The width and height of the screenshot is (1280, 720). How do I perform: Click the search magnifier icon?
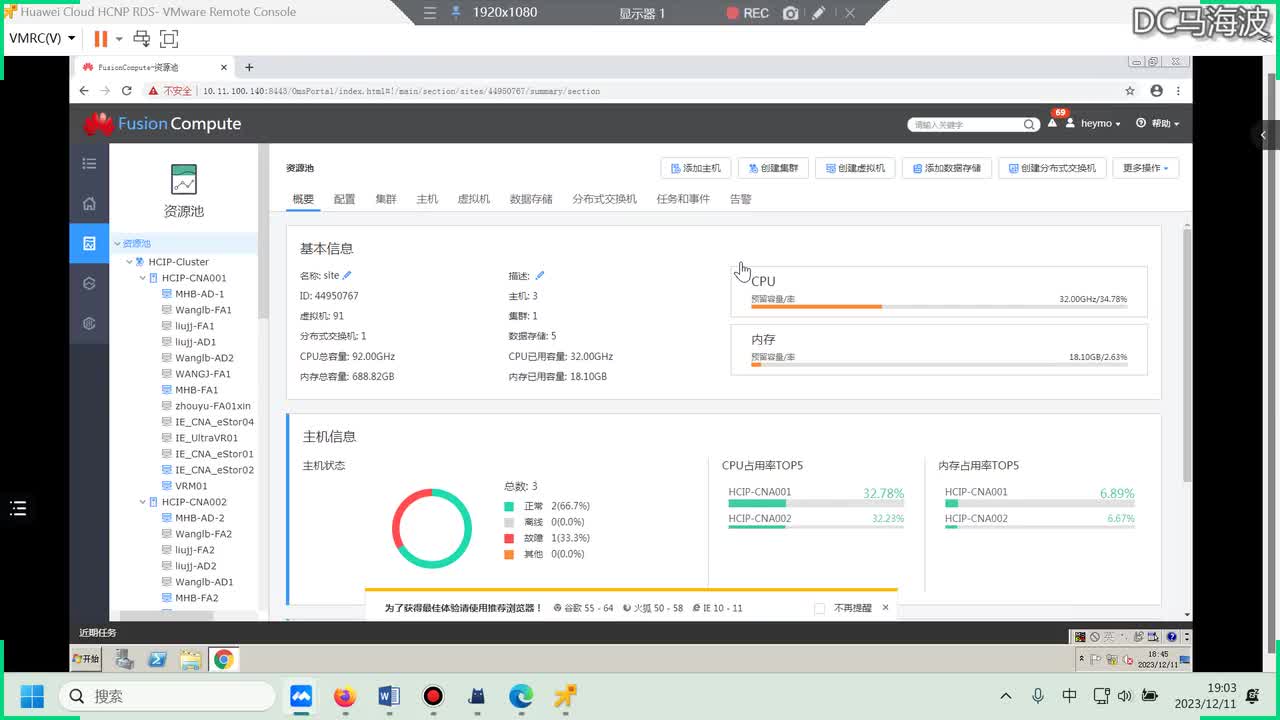click(x=1029, y=124)
